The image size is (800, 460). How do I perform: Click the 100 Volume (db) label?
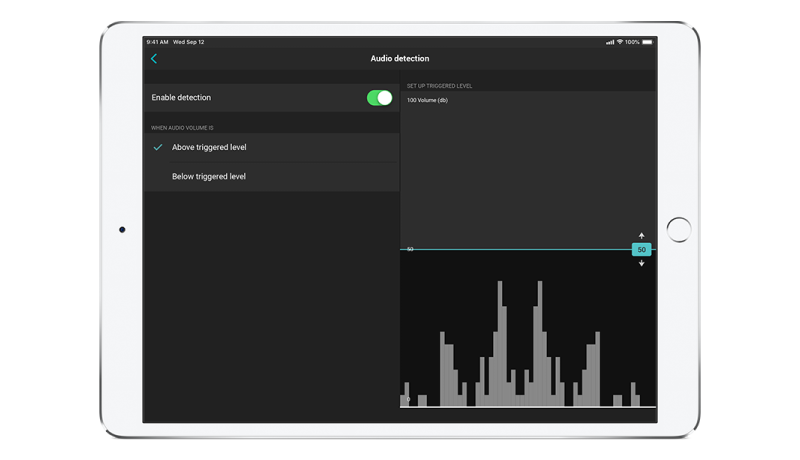coord(427,100)
